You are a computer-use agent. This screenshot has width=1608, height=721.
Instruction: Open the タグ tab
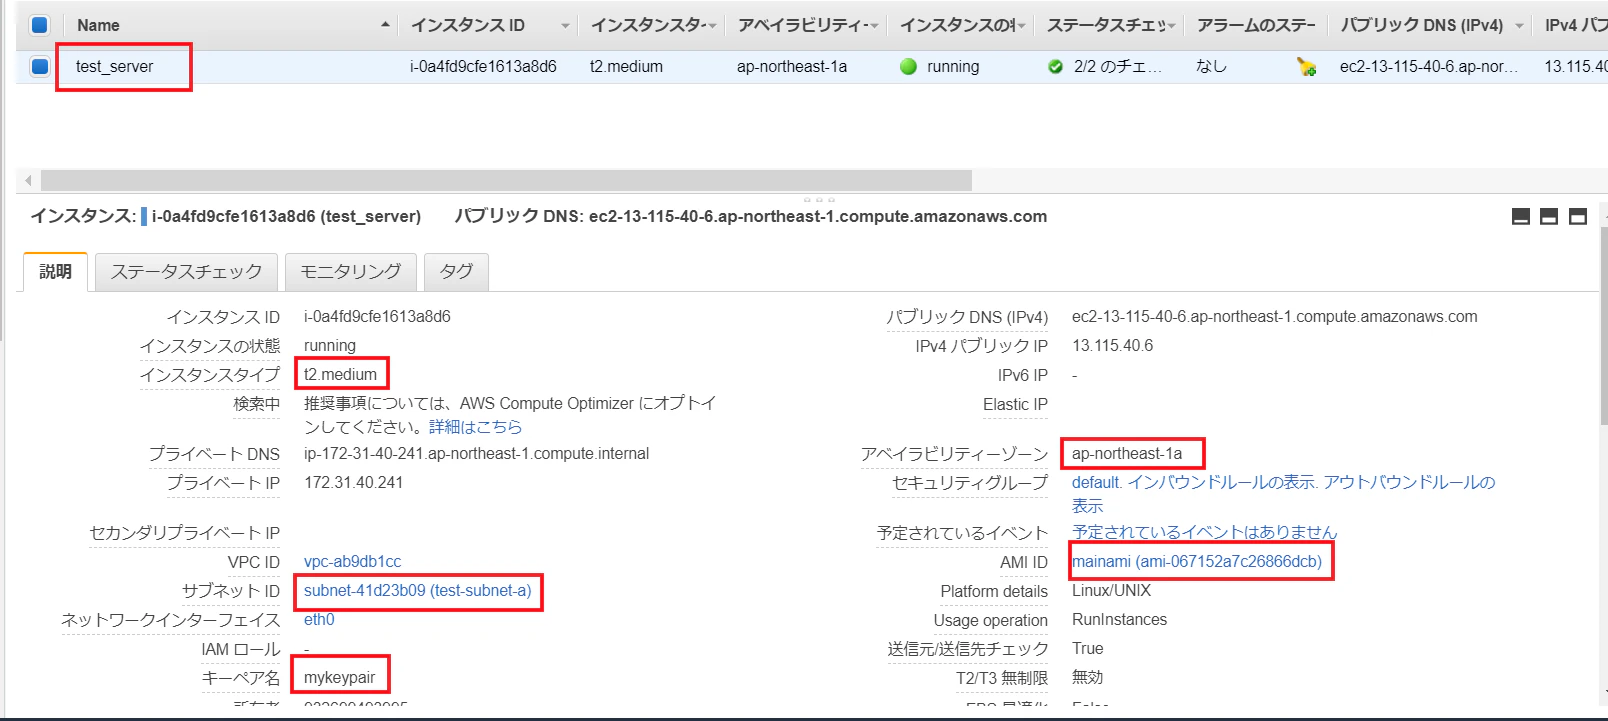point(456,272)
